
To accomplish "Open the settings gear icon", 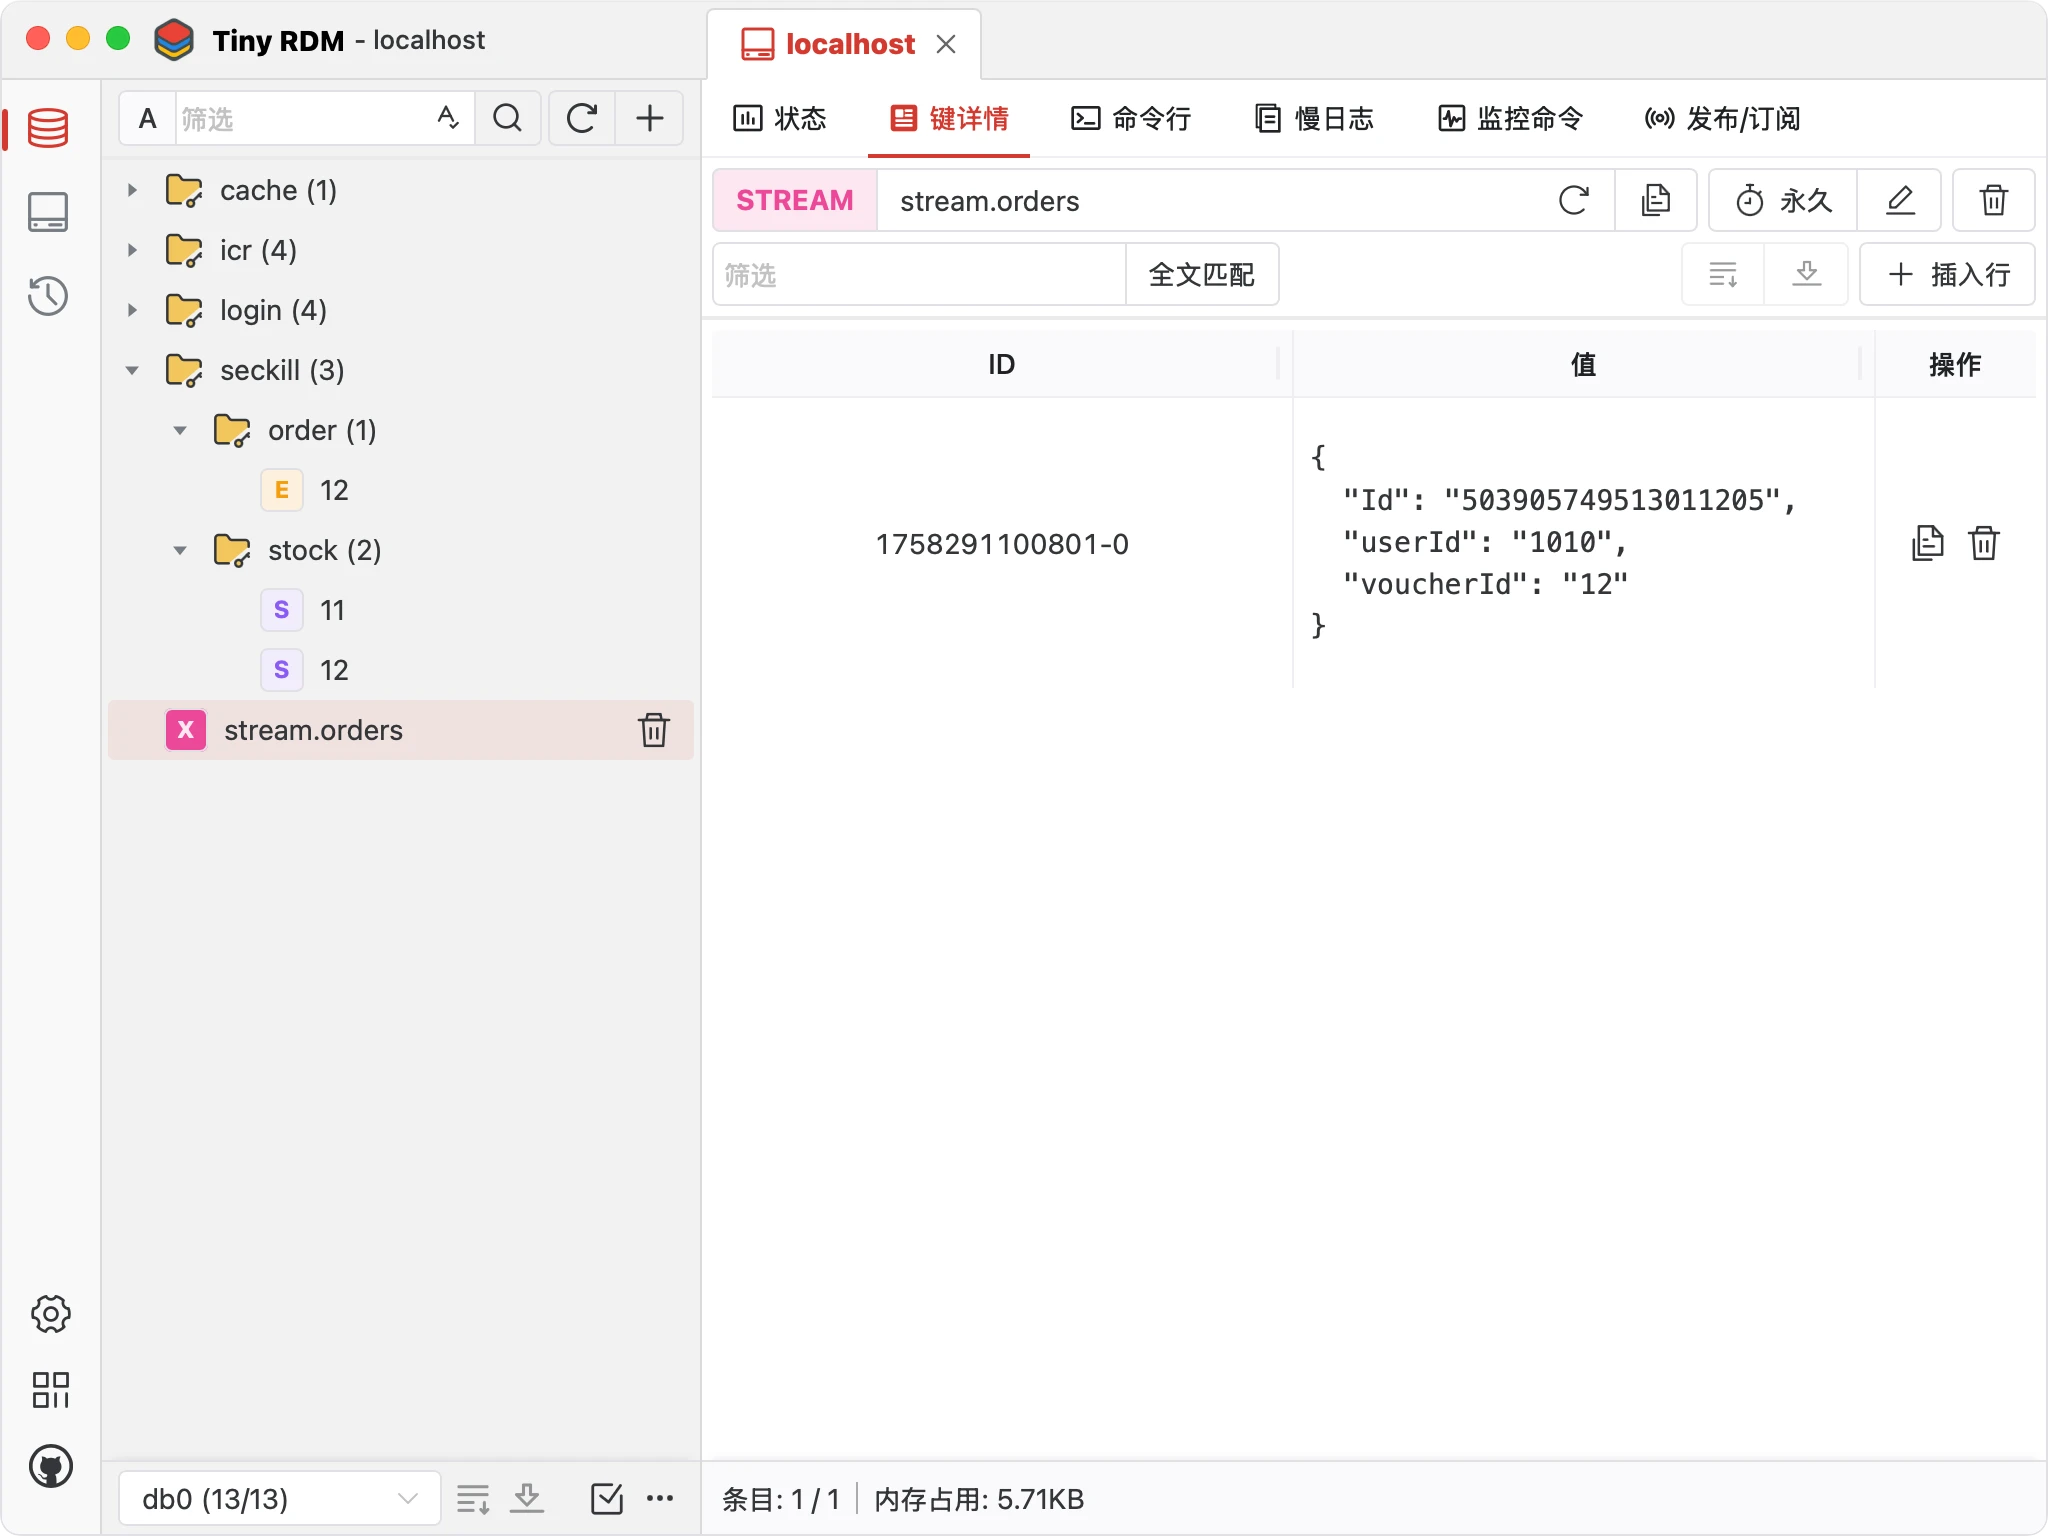I will coord(50,1314).
